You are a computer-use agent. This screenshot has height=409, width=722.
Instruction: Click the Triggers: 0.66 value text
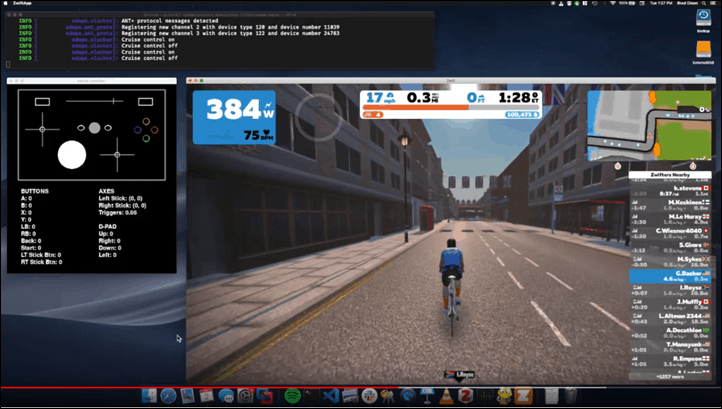(x=117, y=213)
